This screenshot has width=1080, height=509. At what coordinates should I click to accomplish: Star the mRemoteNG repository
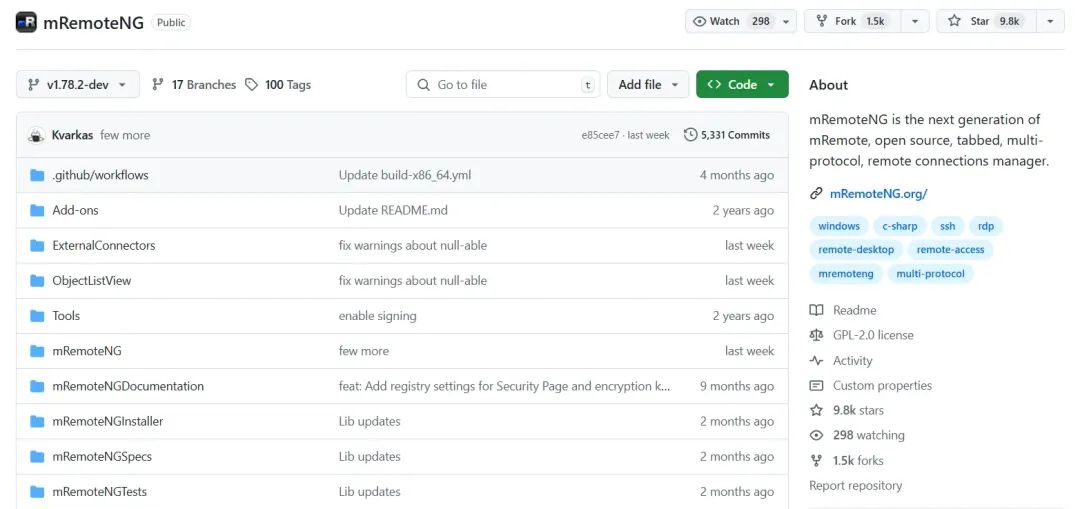click(x=986, y=21)
